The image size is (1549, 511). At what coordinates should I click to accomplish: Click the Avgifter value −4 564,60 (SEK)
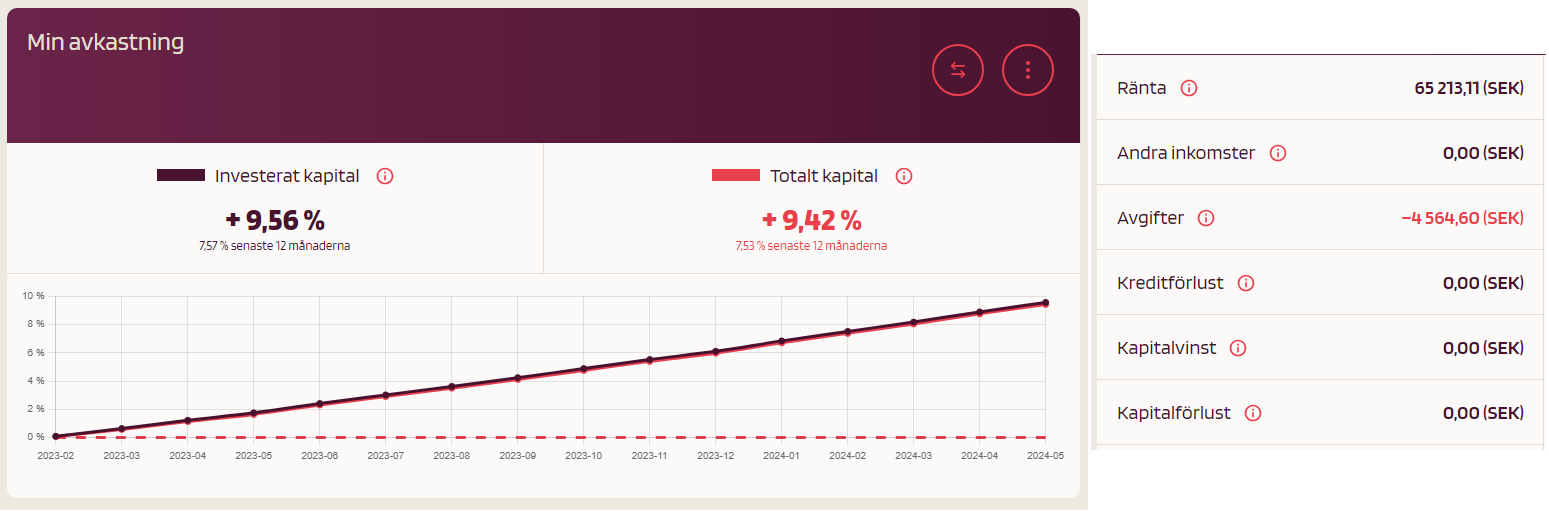pos(1461,218)
